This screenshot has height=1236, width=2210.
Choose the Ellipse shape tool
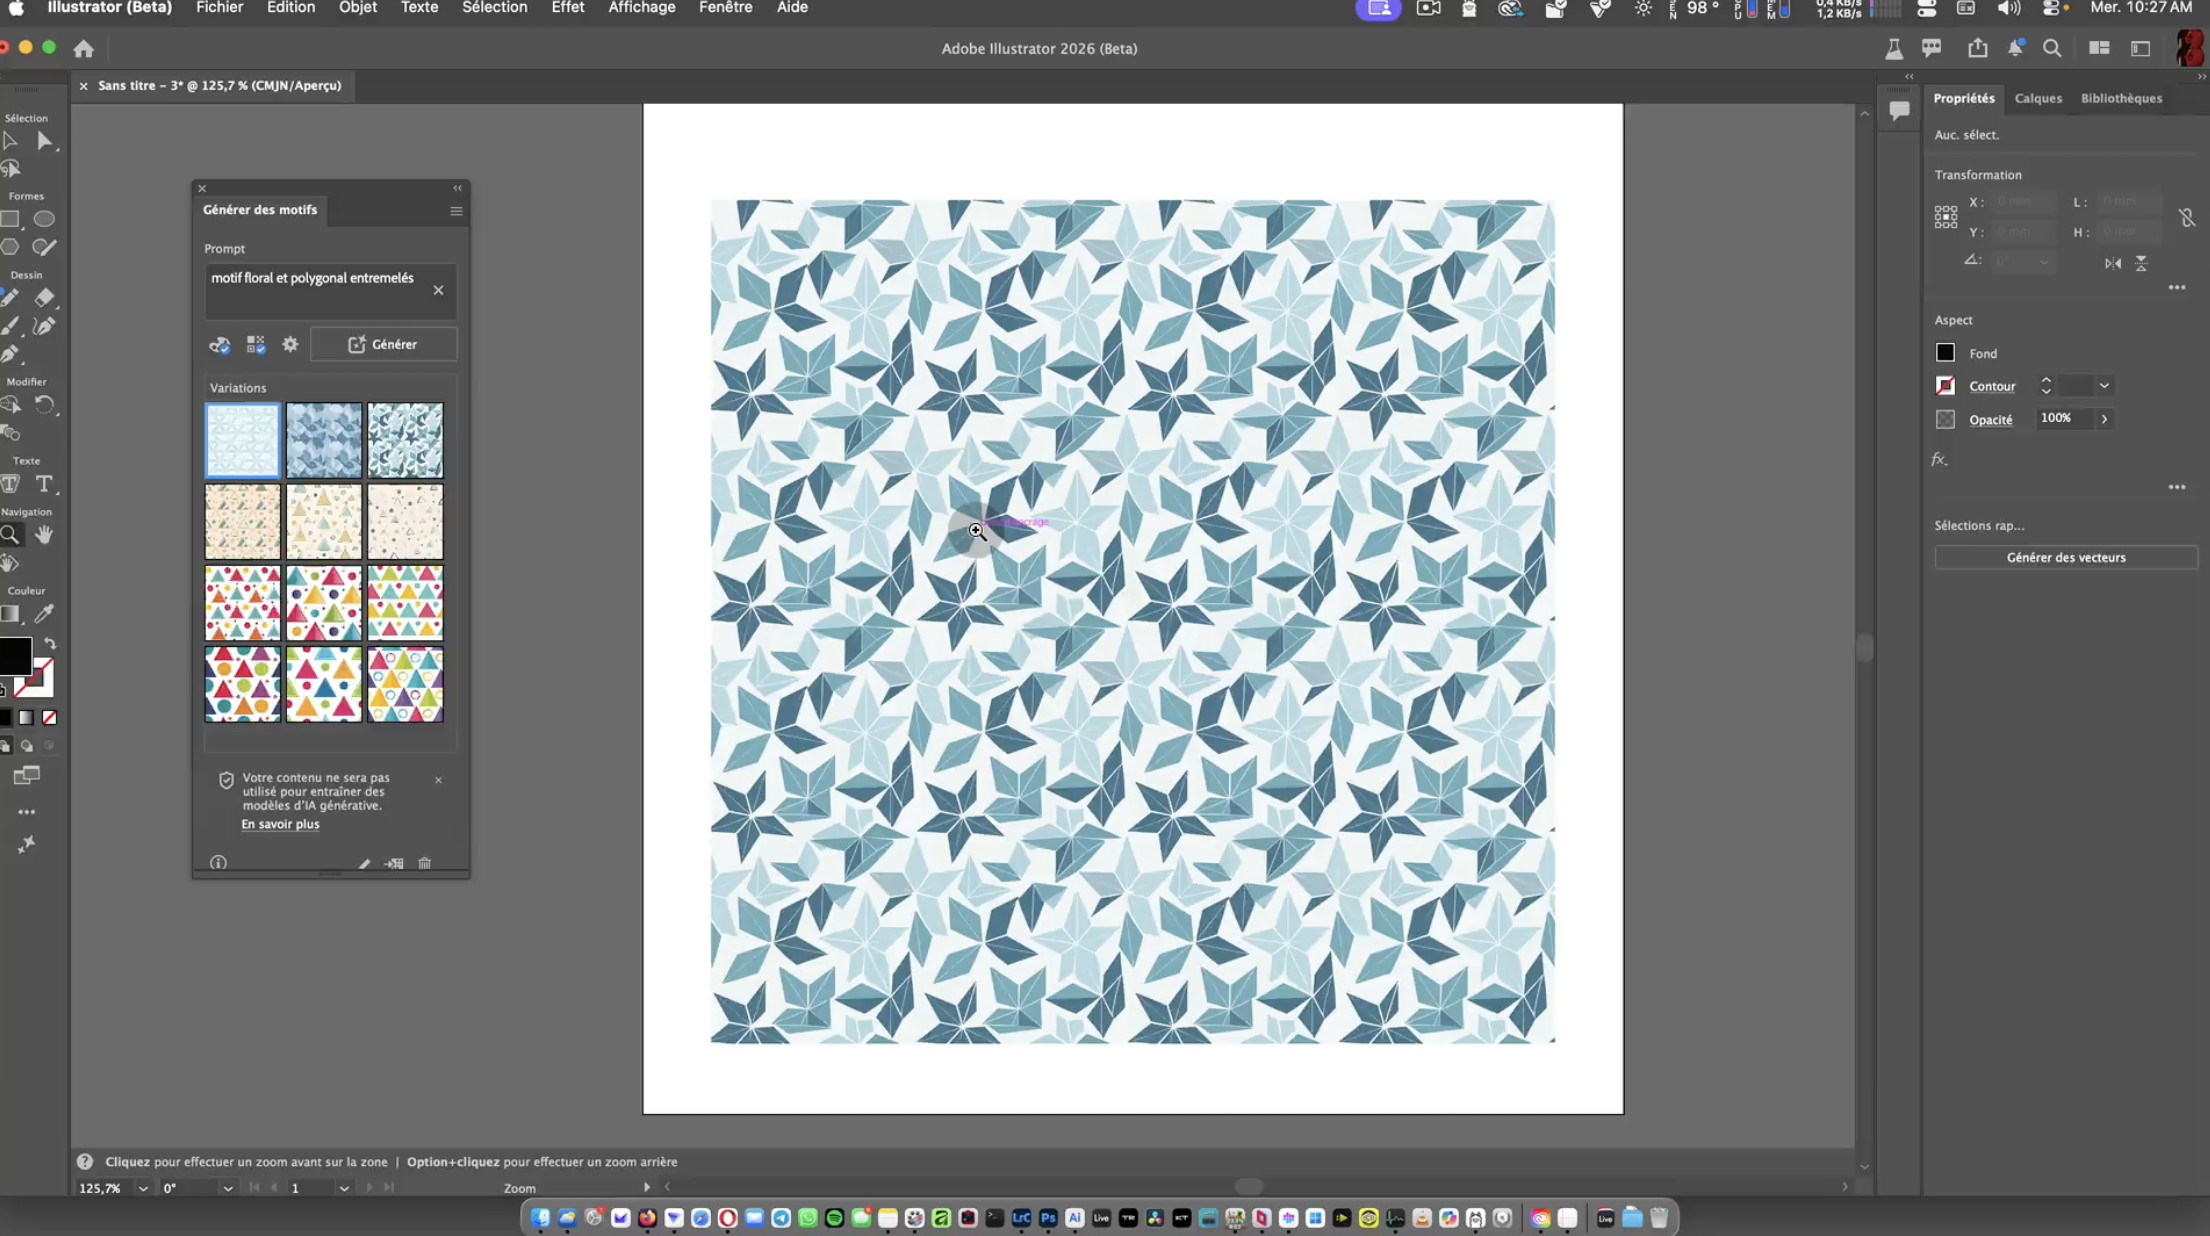44,219
